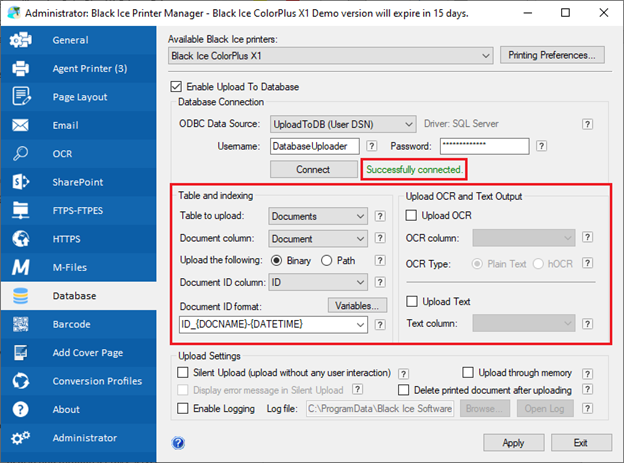The image size is (624, 463).
Task: Click the Email envelope icon
Action: click(x=21, y=125)
